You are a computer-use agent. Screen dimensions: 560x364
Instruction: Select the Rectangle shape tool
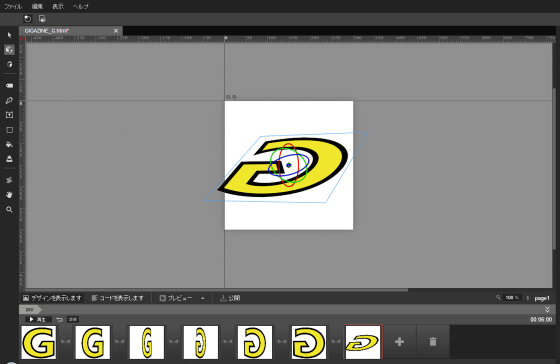pyautogui.click(x=9, y=130)
